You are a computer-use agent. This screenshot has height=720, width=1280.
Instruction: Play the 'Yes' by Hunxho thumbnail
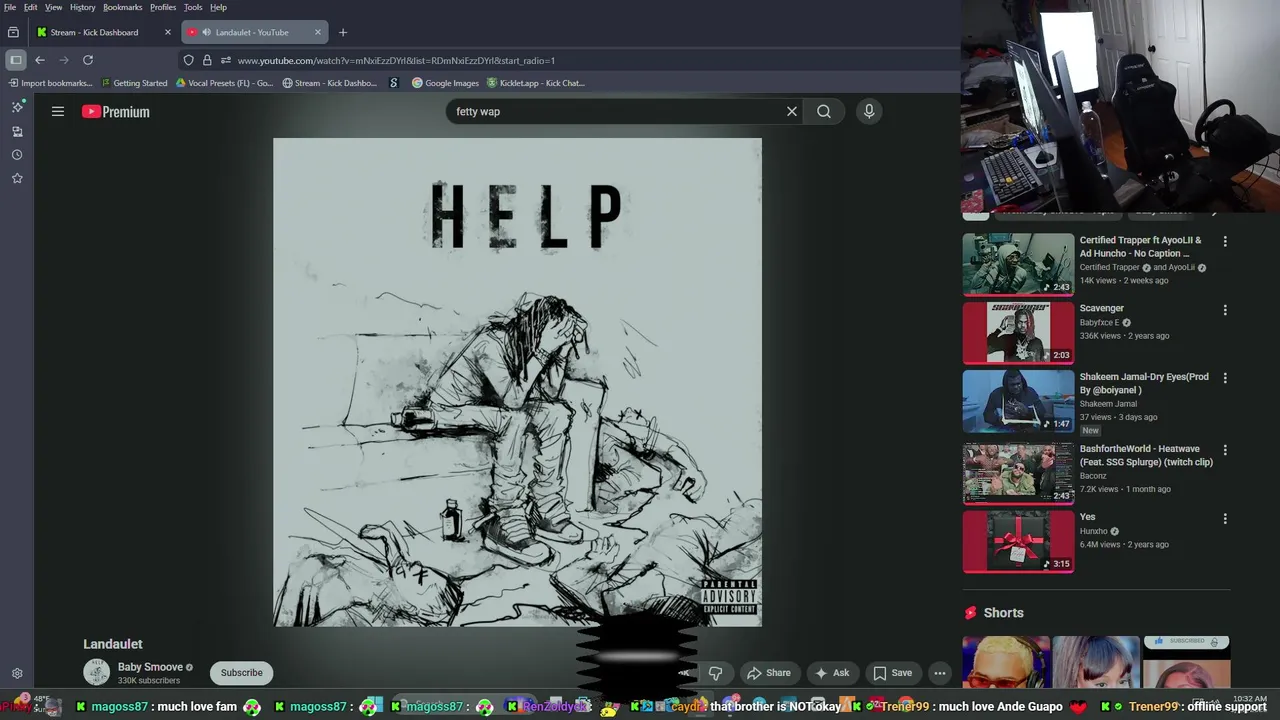pyautogui.click(x=1018, y=541)
